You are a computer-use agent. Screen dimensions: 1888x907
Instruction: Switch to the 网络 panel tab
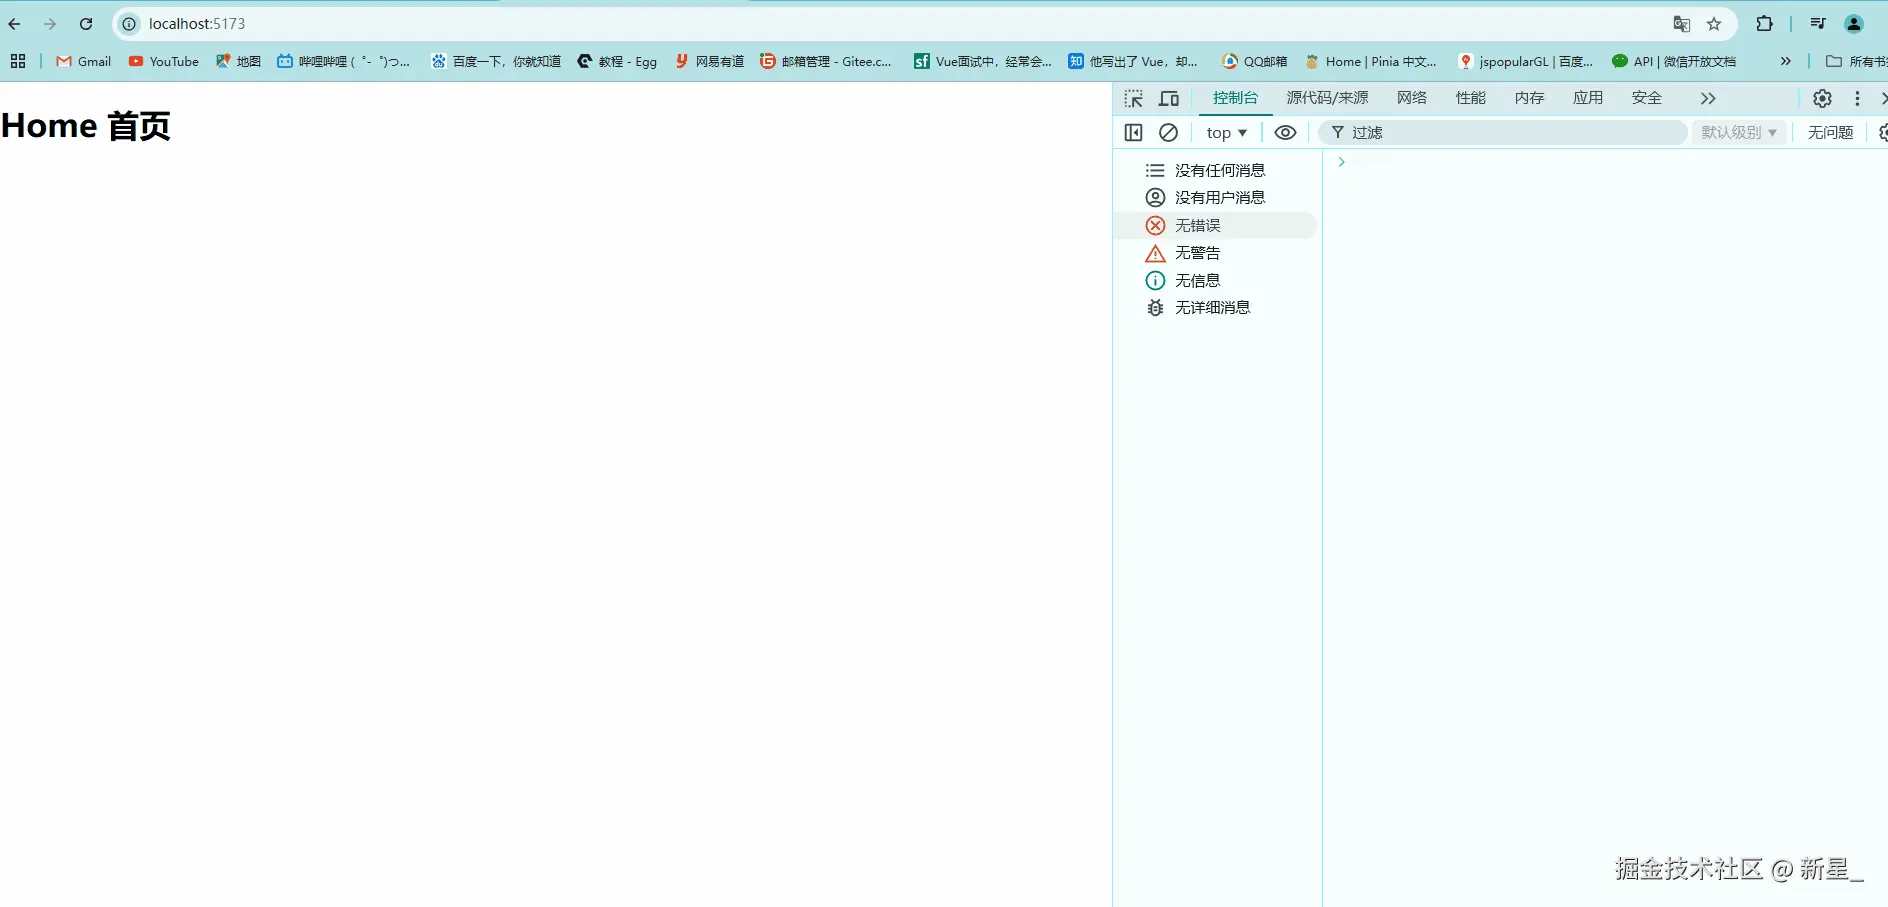(x=1411, y=98)
